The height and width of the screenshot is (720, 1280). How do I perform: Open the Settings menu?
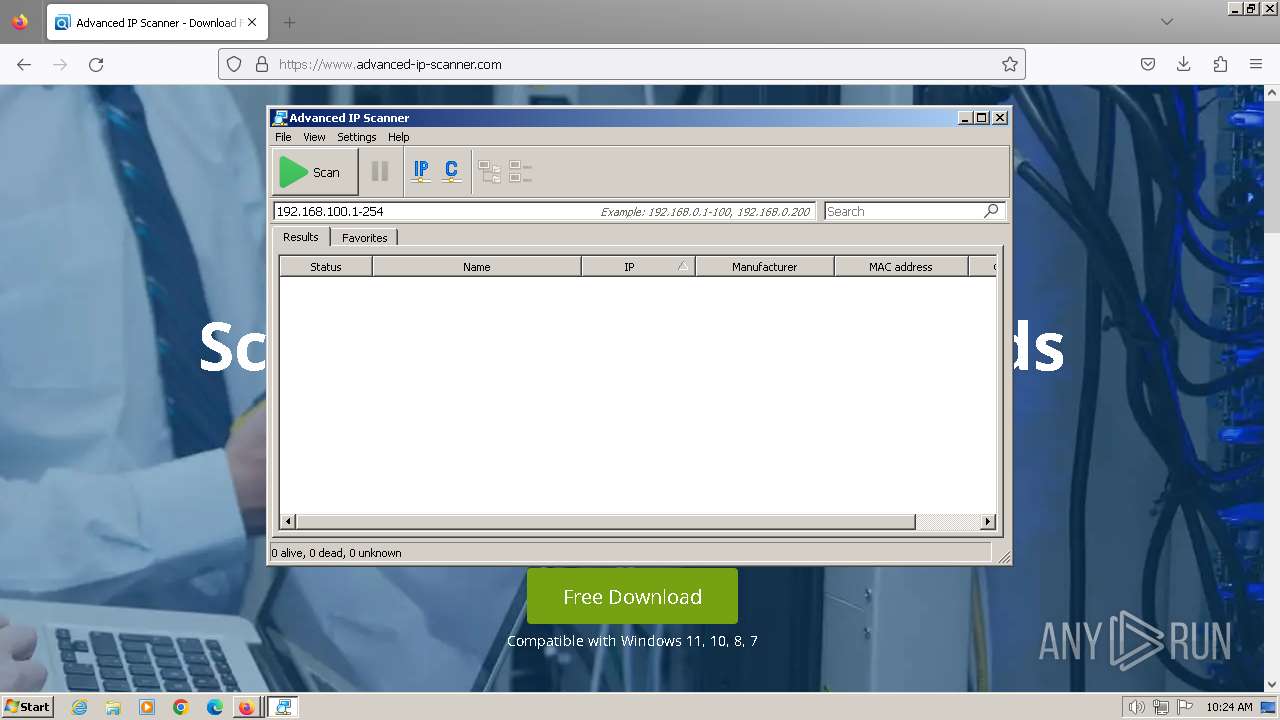pyautogui.click(x=356, y=137)
